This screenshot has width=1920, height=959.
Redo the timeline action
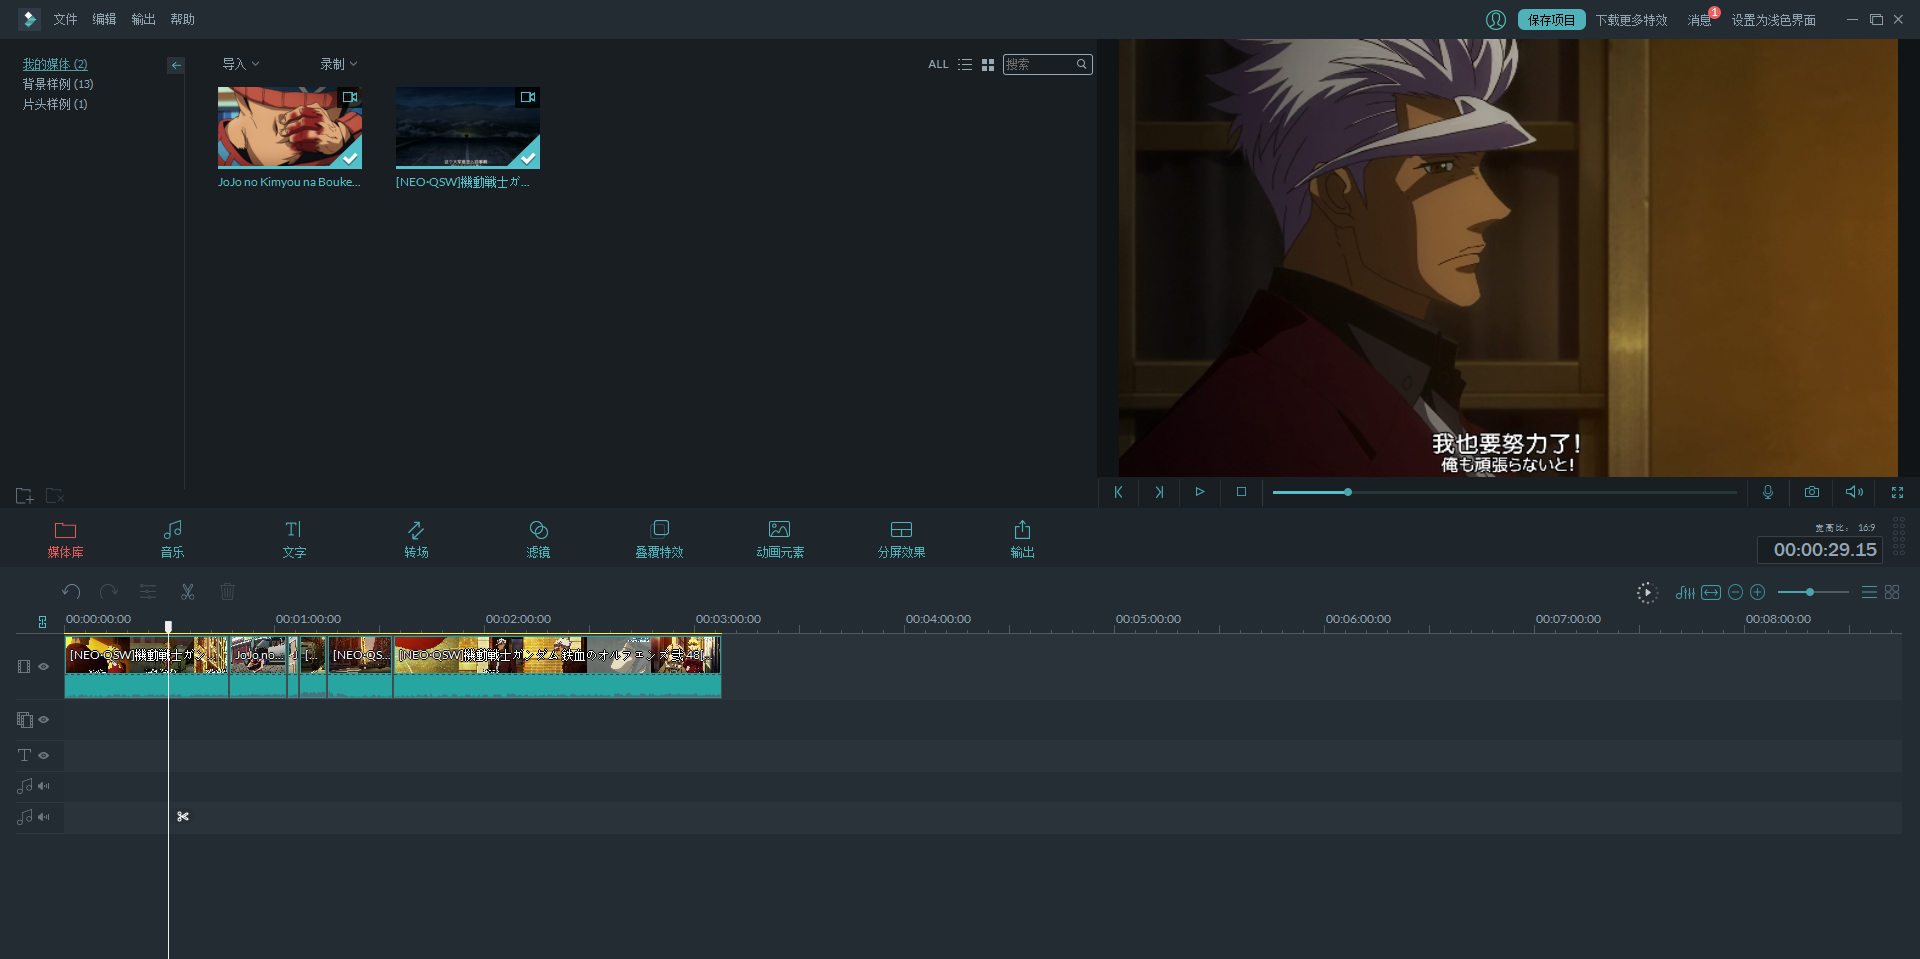[x=109, y=592]
